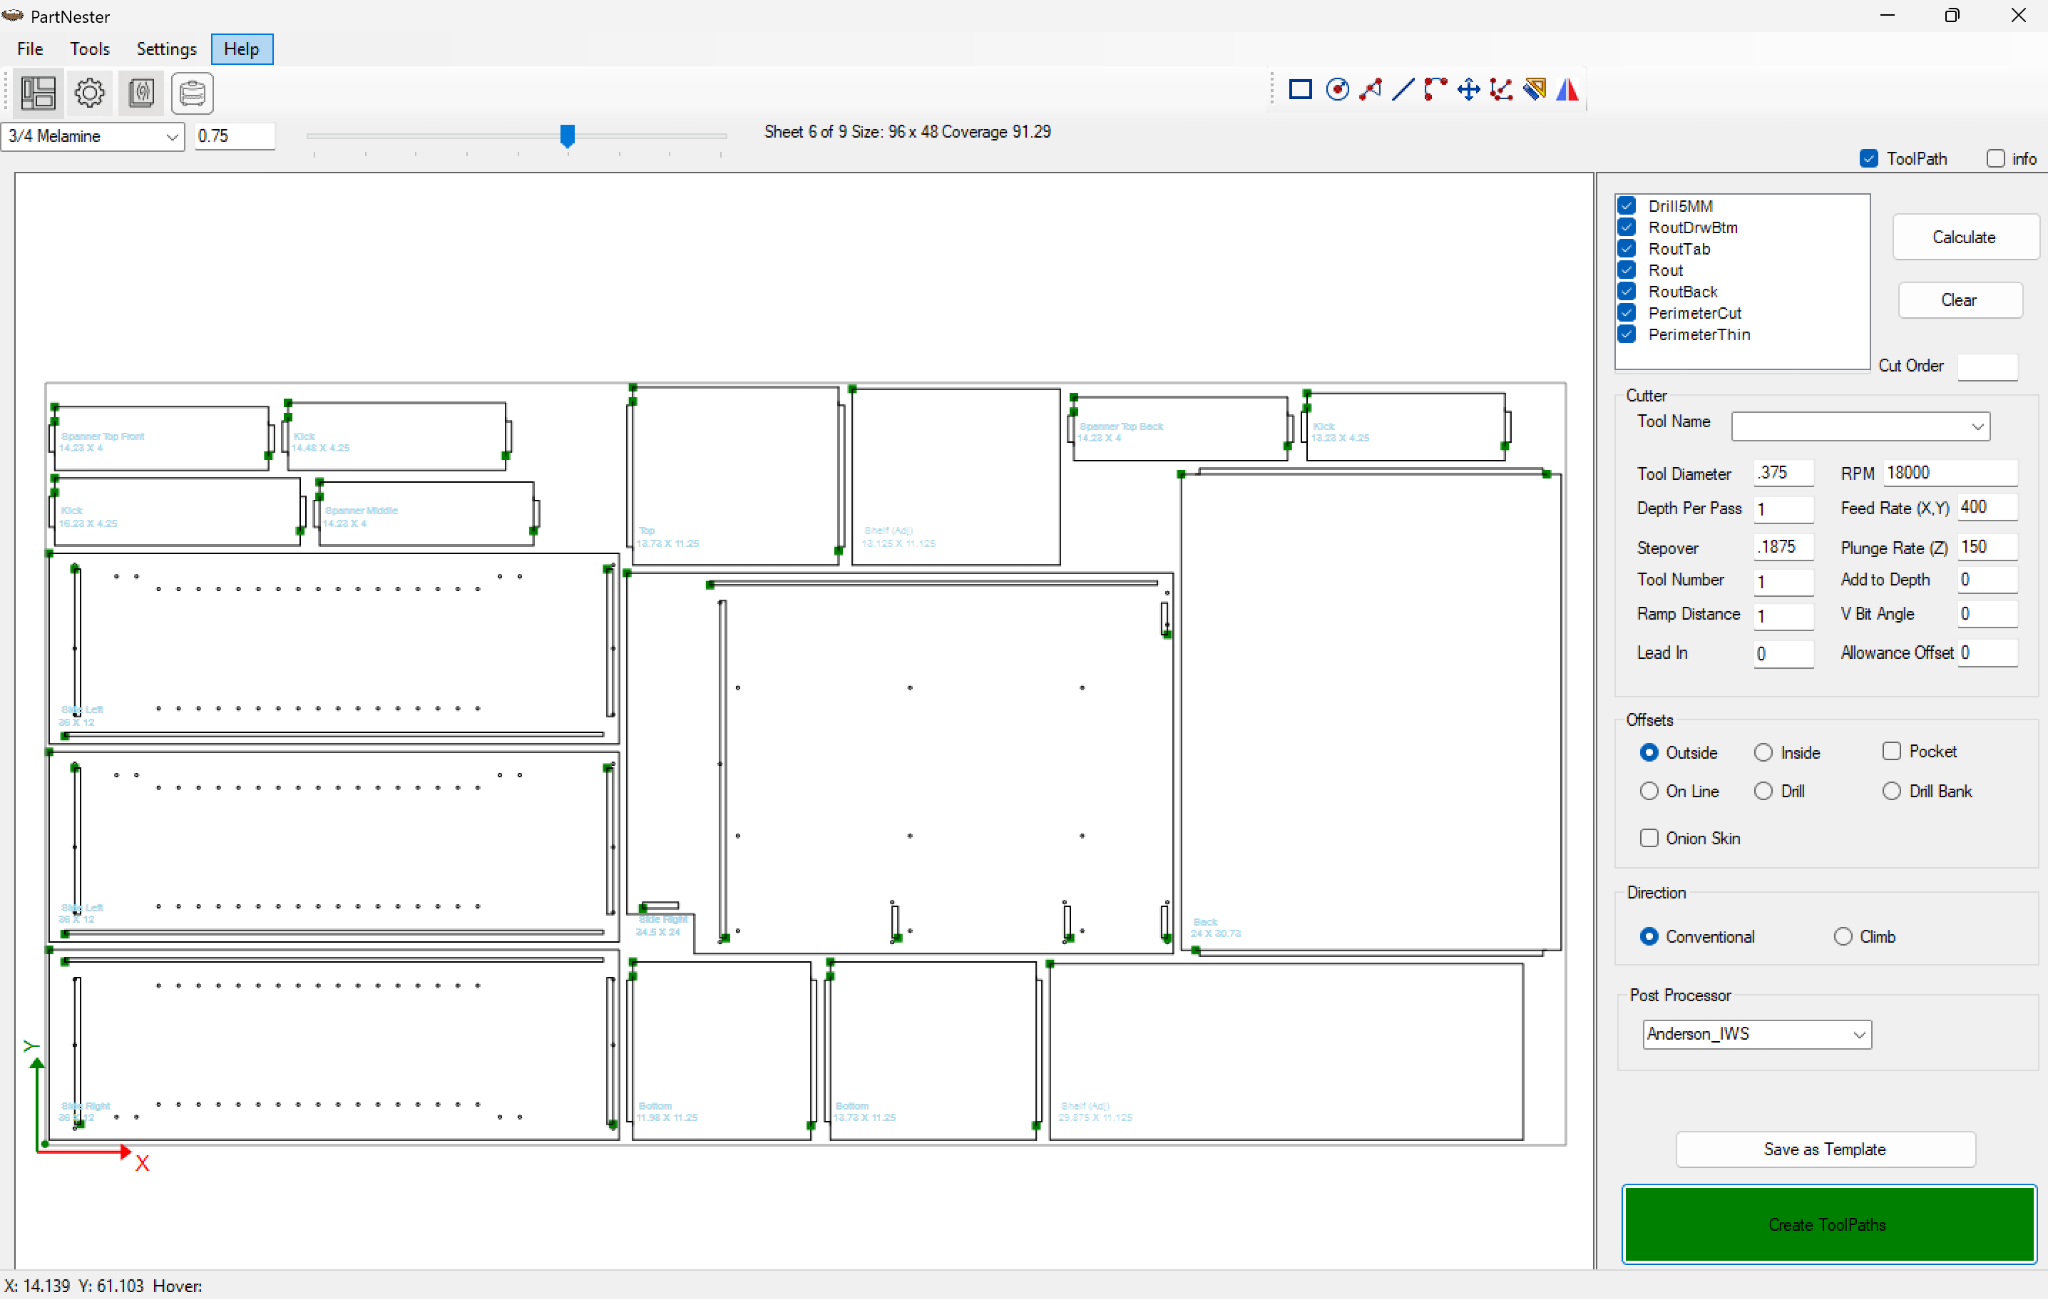Uncheck the RoutTab layer
This screenshot has width=2048, height=1299.
(x=1627, y=249)
